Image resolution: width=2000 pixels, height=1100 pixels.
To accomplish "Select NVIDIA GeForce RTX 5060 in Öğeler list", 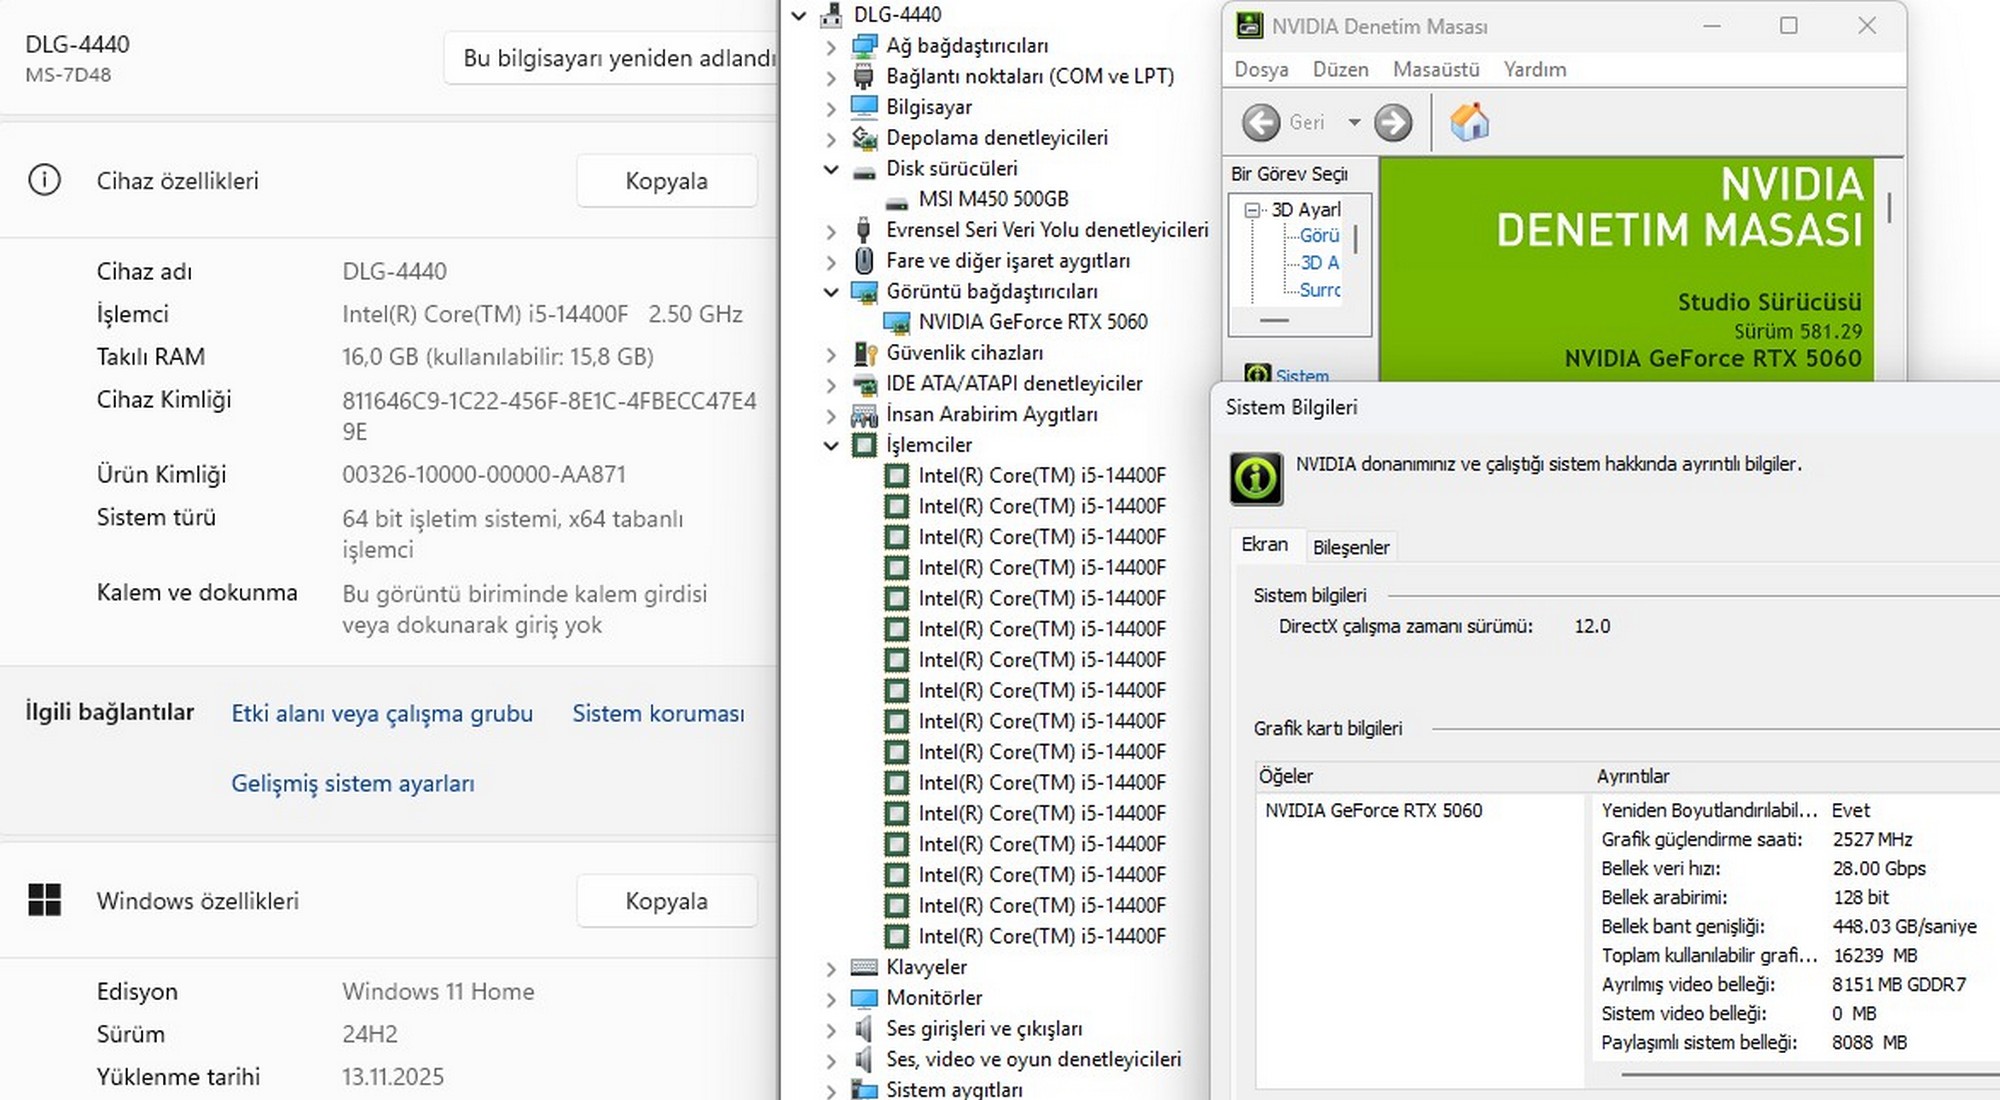I will coord(1373,810).
